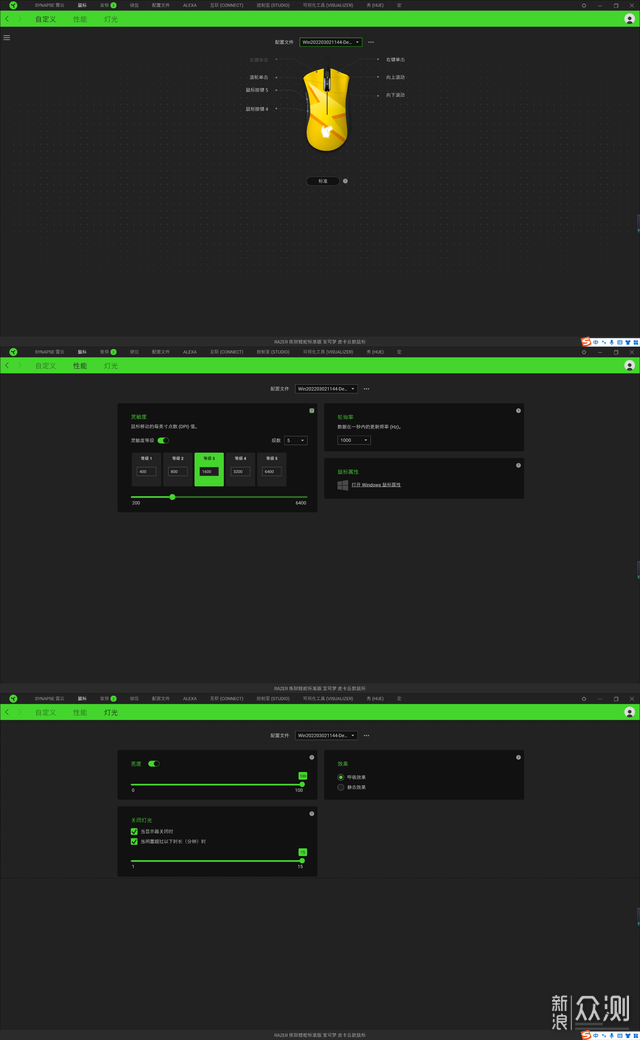The width and height of the screenshot is (640, 1040).
Task: Click DPI sensitivity slider handle
Action: (172, 497)
